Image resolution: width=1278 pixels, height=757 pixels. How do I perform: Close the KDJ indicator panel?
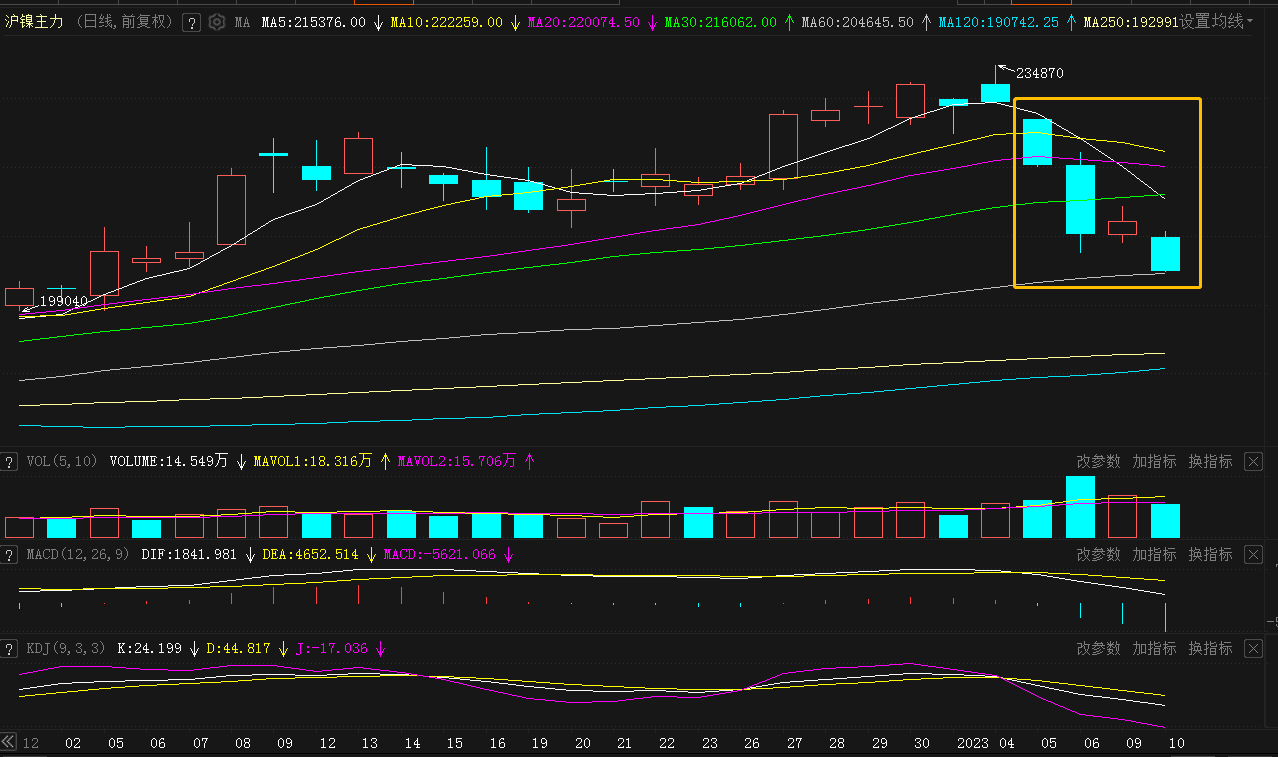coord(1253,648)
